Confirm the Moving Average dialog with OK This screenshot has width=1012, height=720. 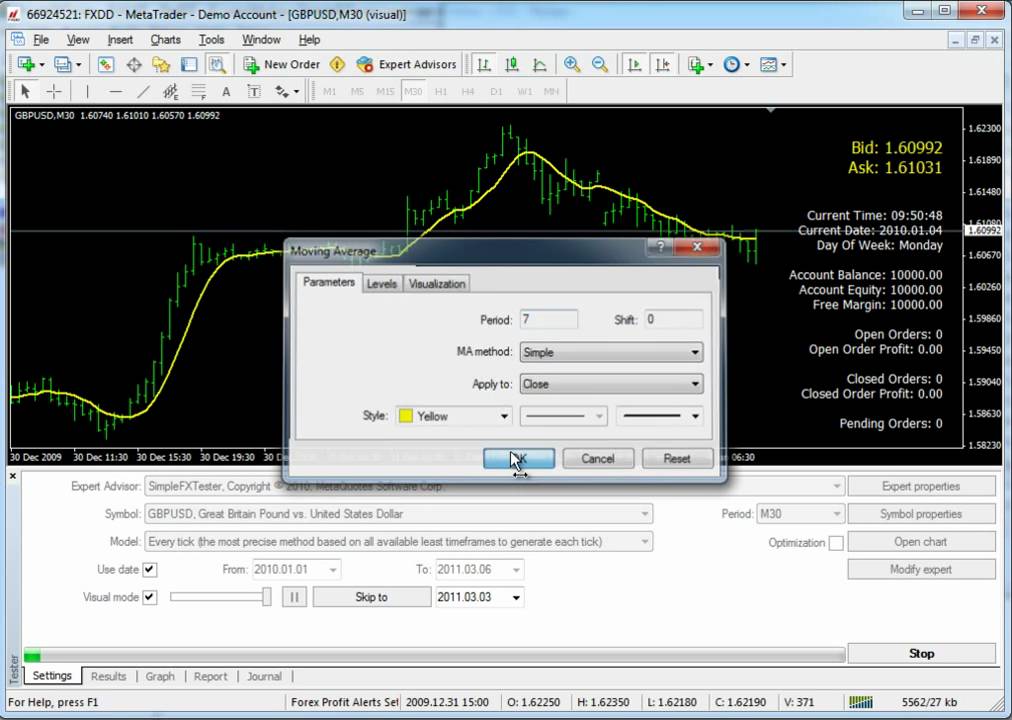pos(519,459)
